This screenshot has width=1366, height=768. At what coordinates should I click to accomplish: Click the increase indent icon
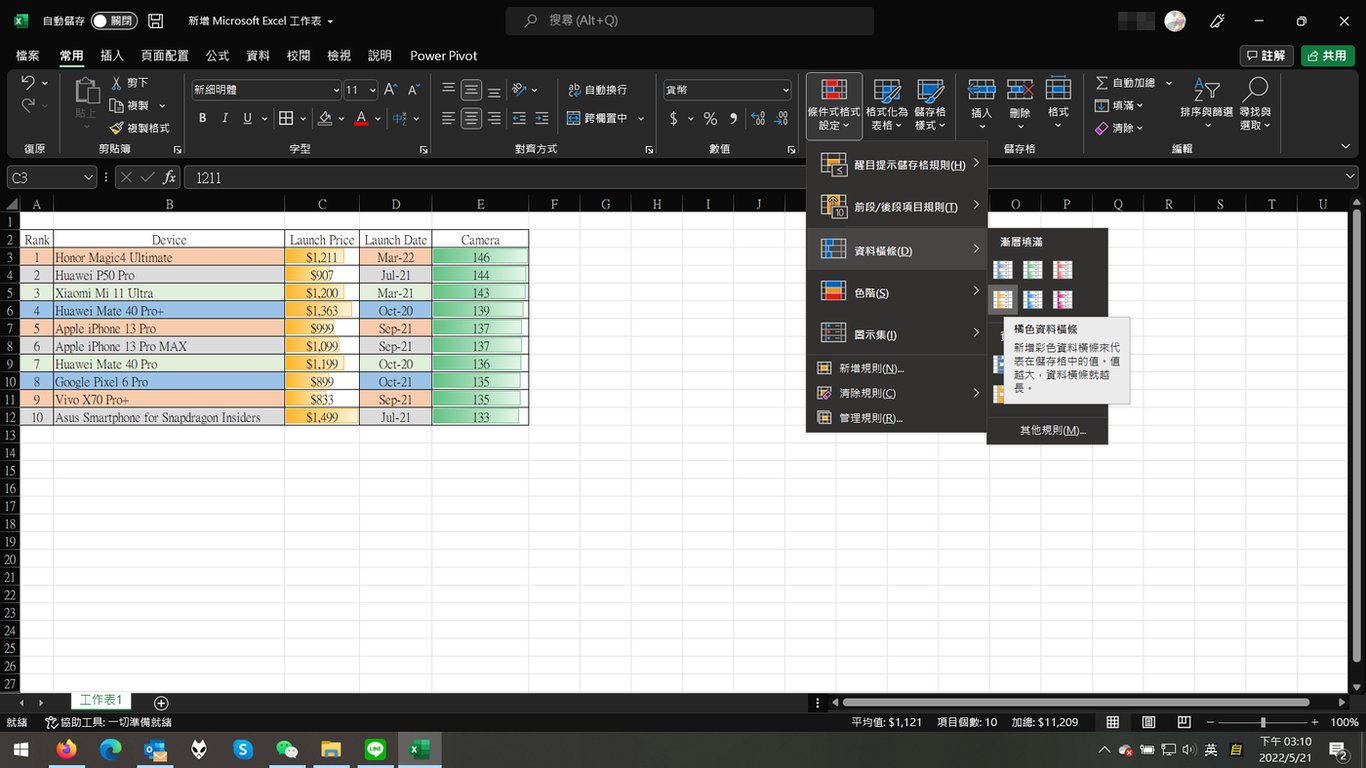click(541, 118)
